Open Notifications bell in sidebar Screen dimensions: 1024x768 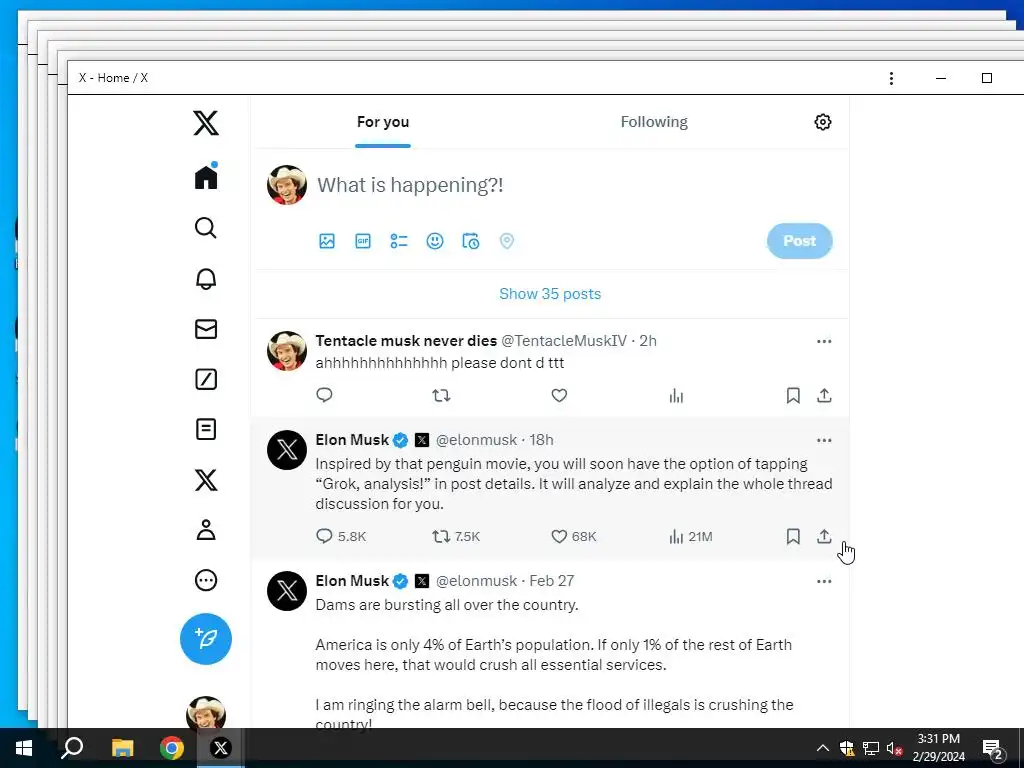click(x=206, y=279)
